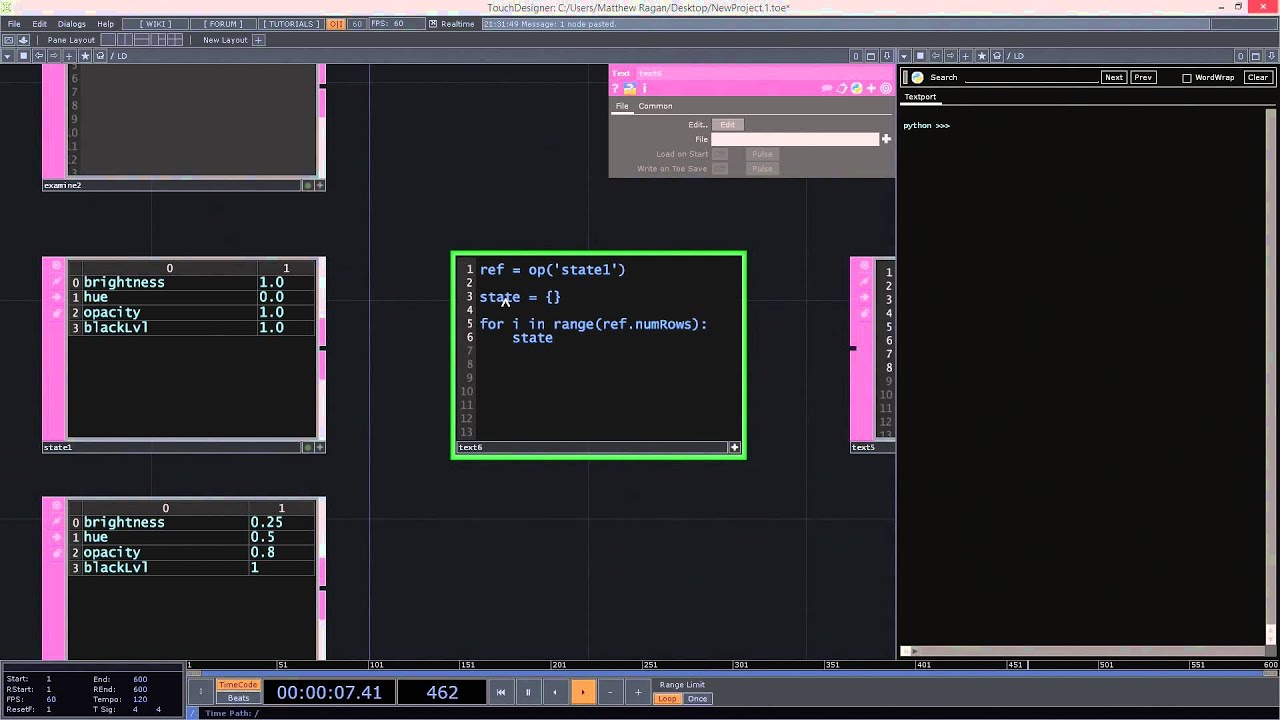
Task: Select the four-pane grid layout icon
Action: pos(175,40)
